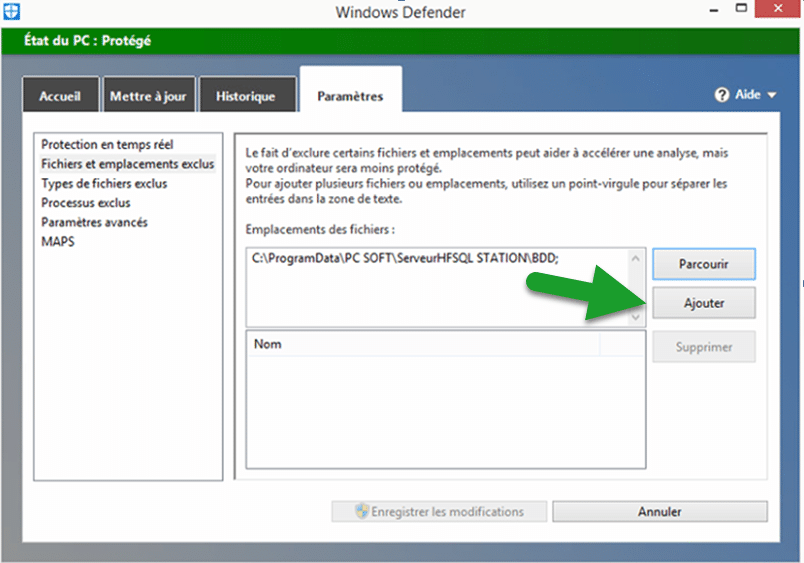Minimize the Windows Defender window
804x563 pixels.
pos(714,9)
